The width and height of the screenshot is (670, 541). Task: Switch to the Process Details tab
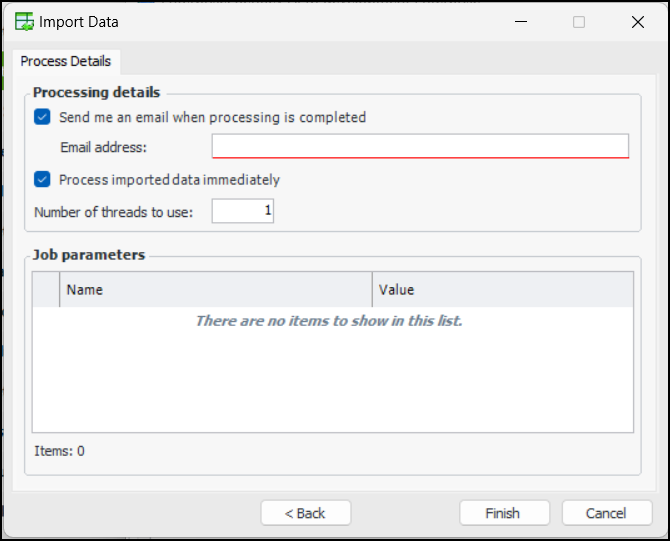(x=66, y=61)
